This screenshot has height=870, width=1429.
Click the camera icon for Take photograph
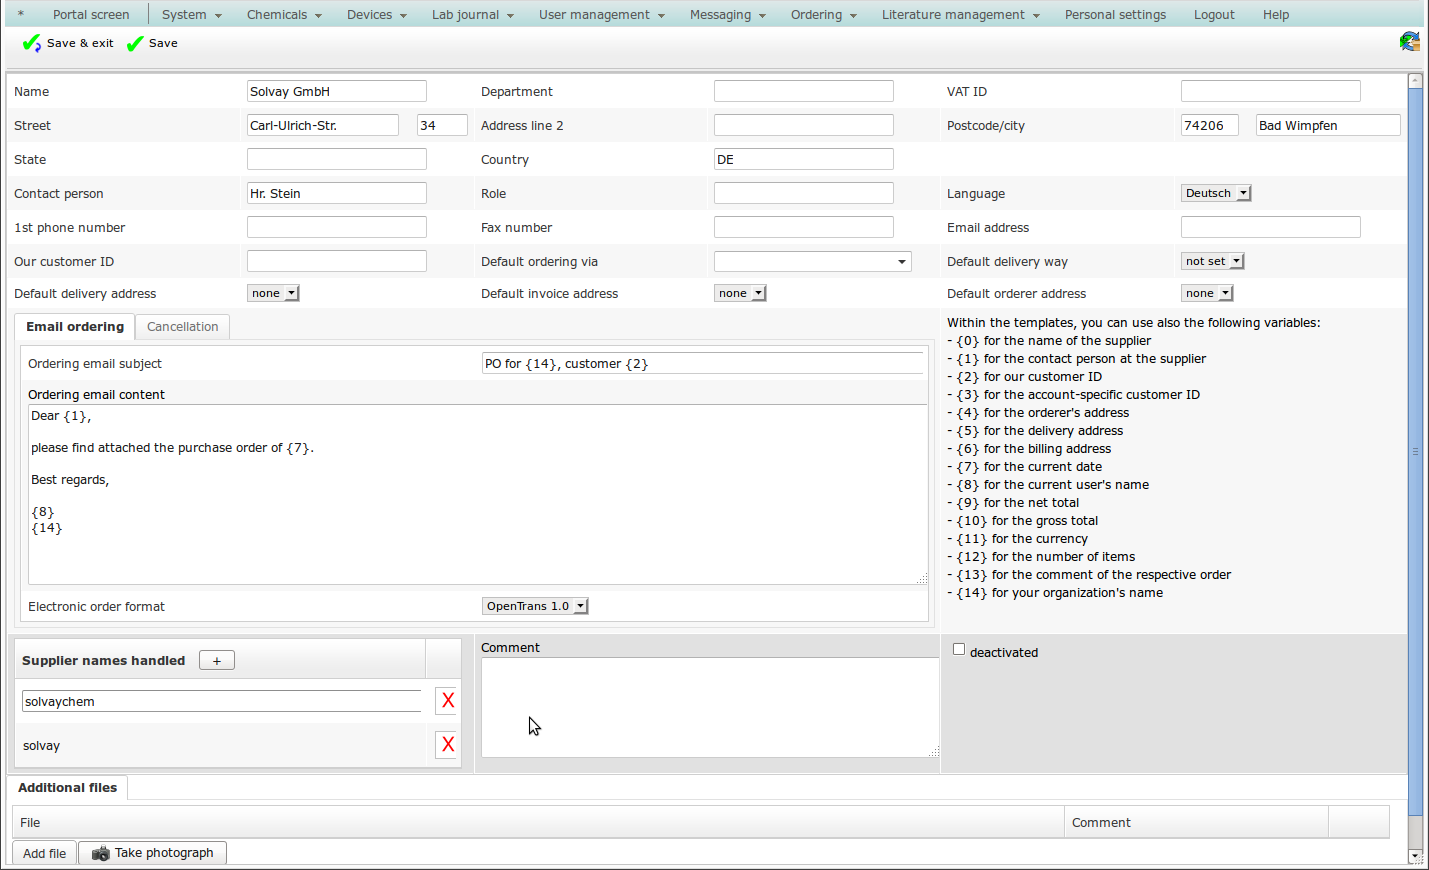tap(100, 853)
